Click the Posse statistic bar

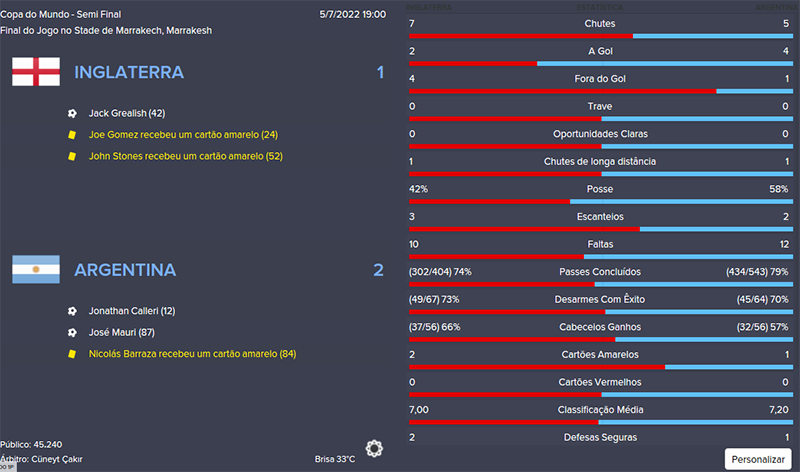[x=600, y=201]
